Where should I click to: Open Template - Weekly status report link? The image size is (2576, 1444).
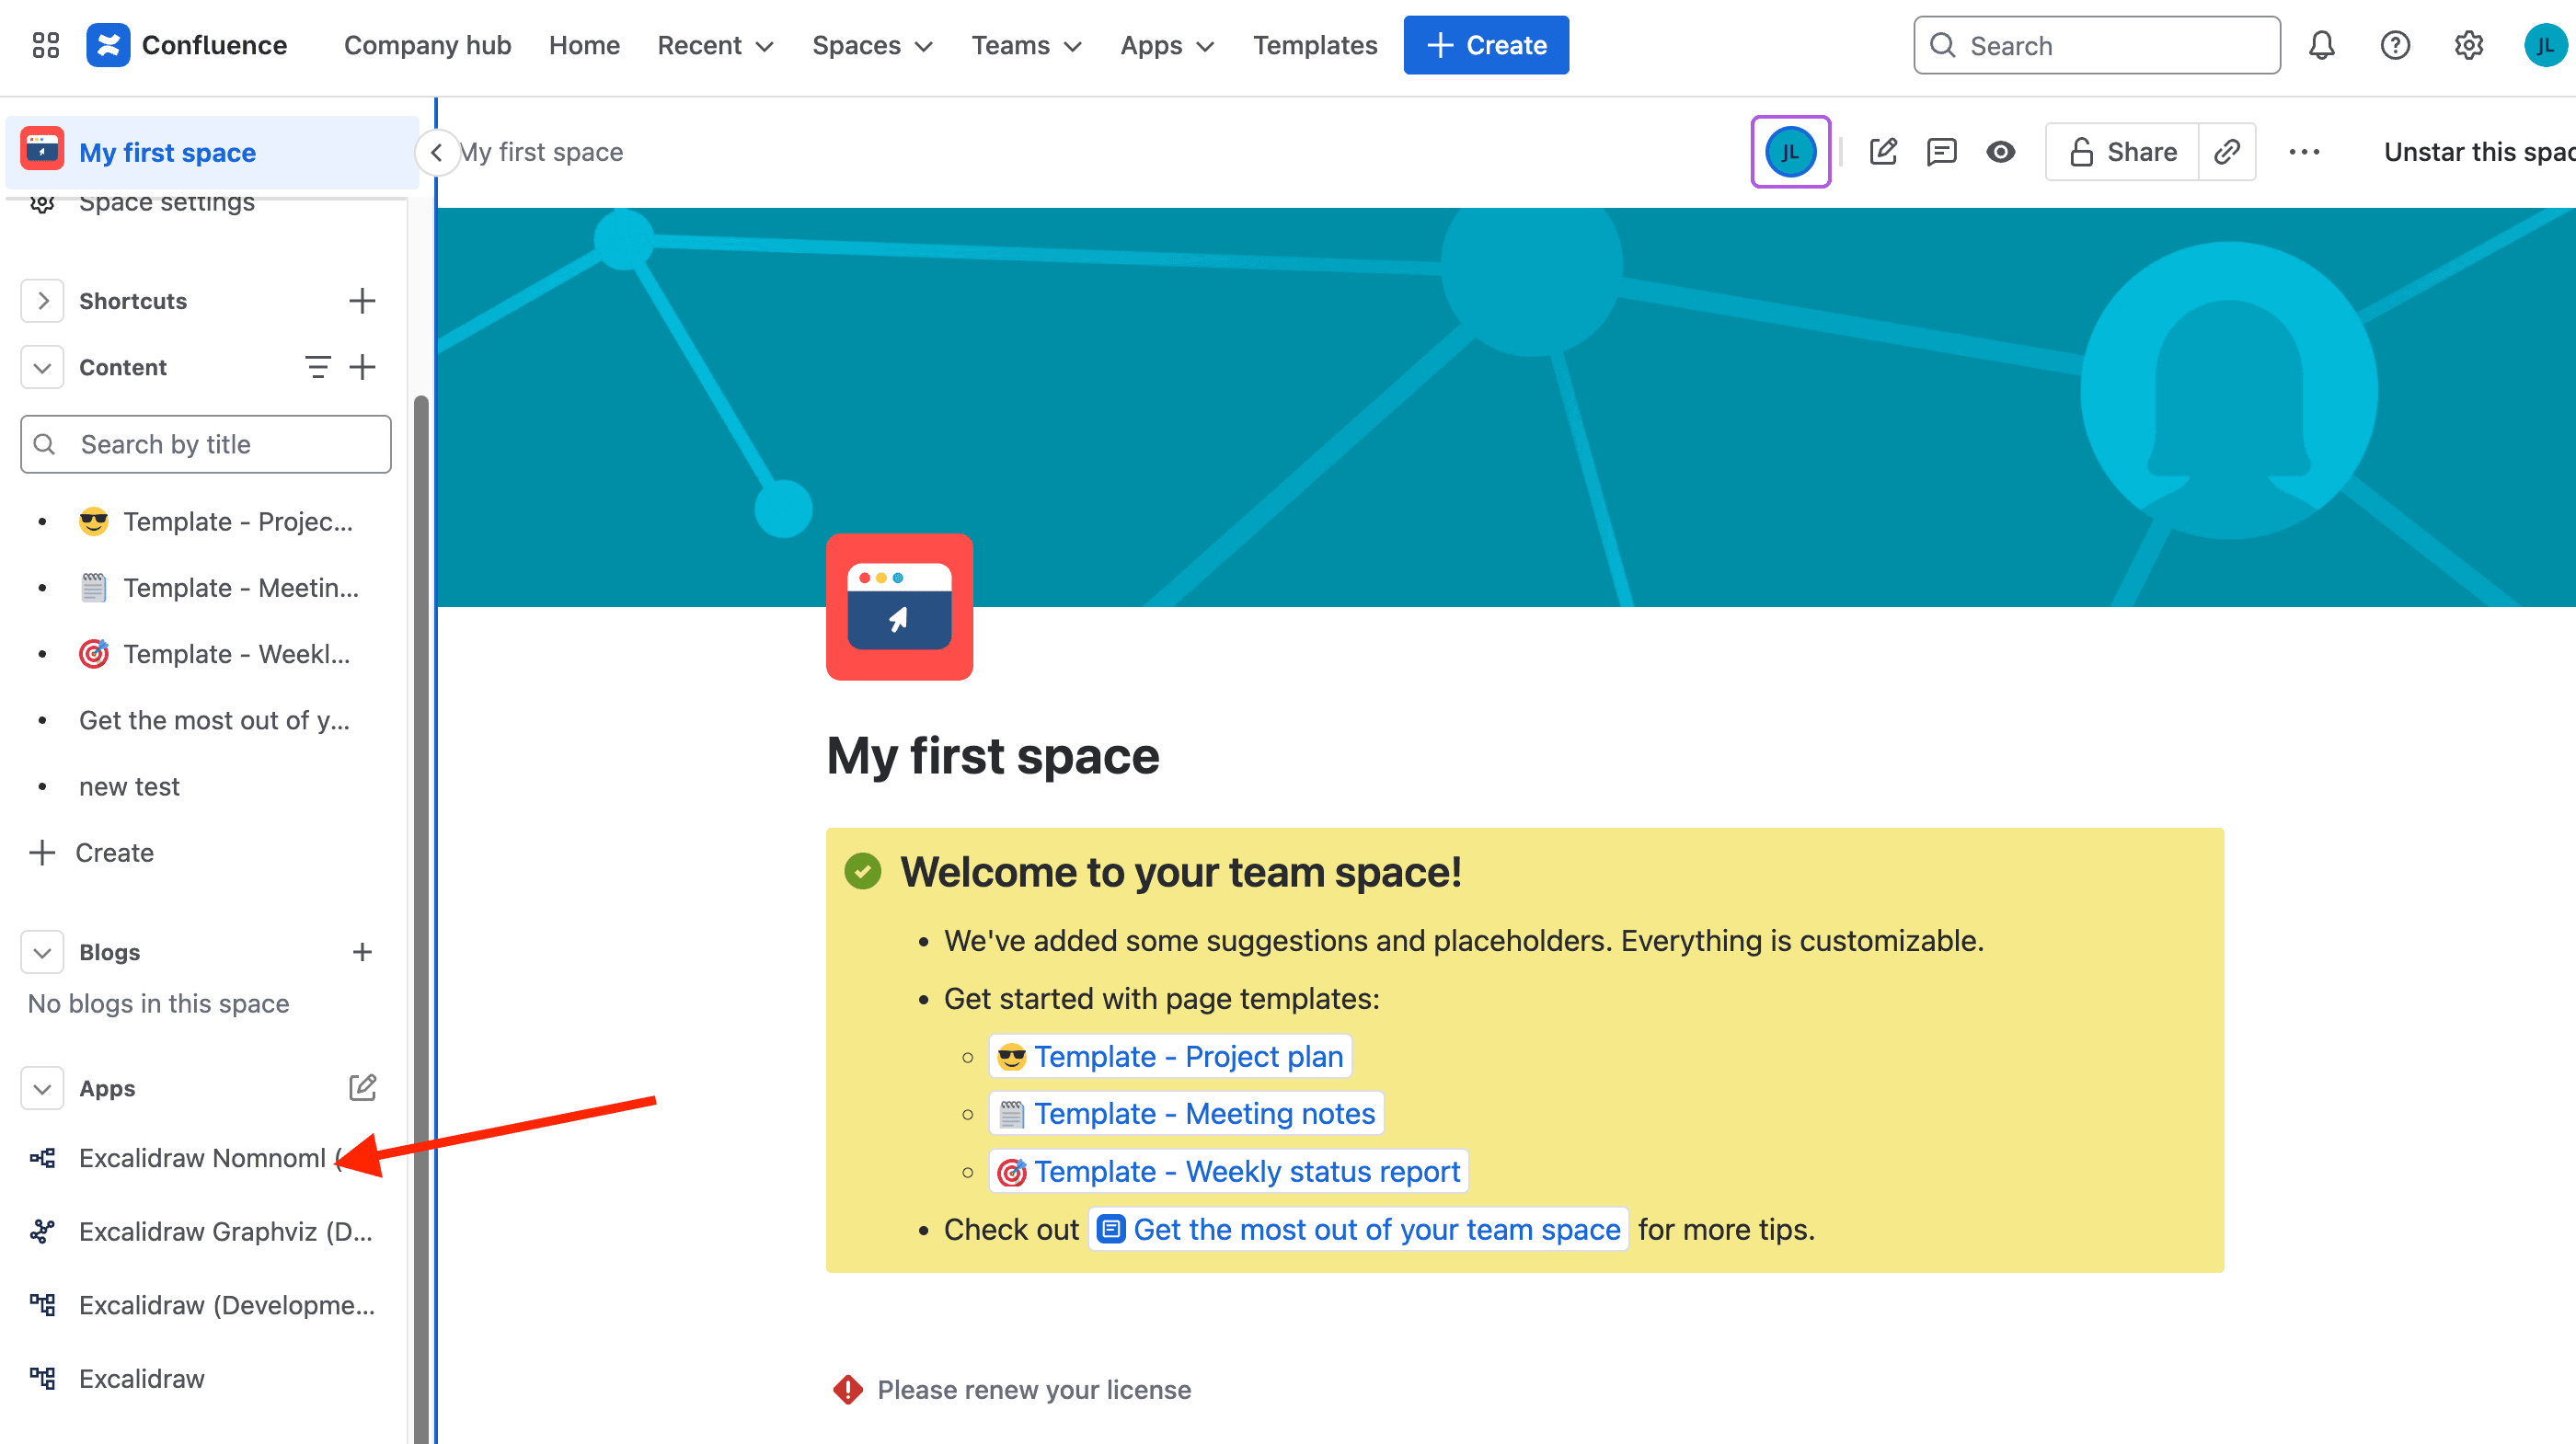pos(1228,1171)
